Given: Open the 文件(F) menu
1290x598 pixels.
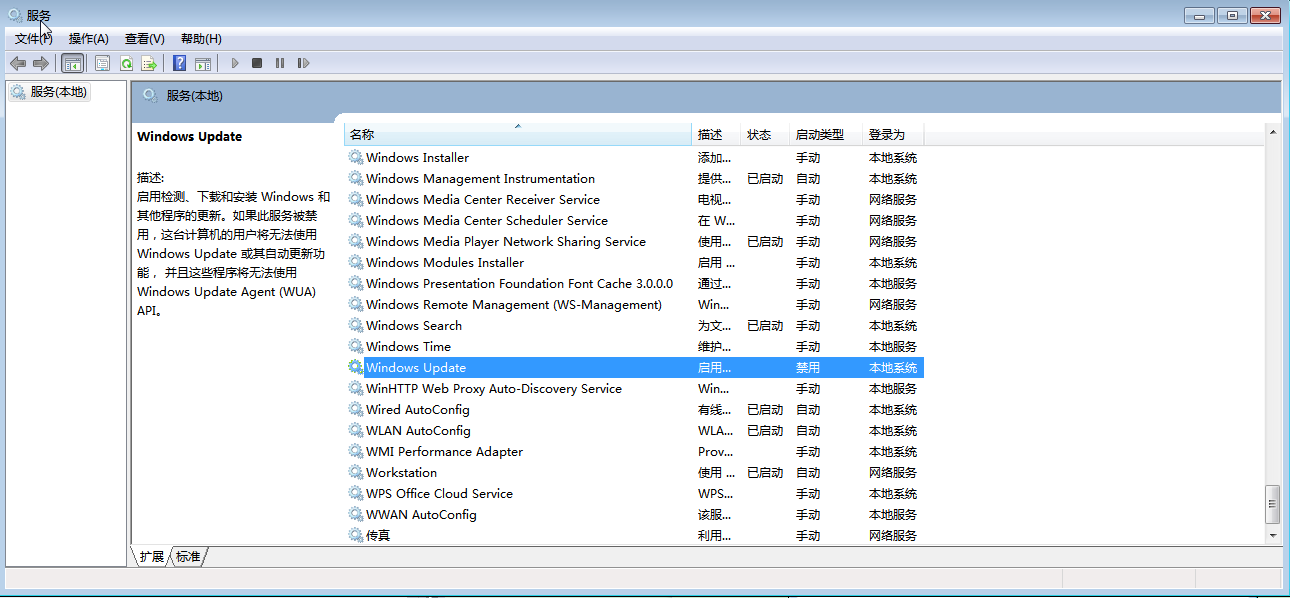Looking at the screenshot, I should pos(33,38).
